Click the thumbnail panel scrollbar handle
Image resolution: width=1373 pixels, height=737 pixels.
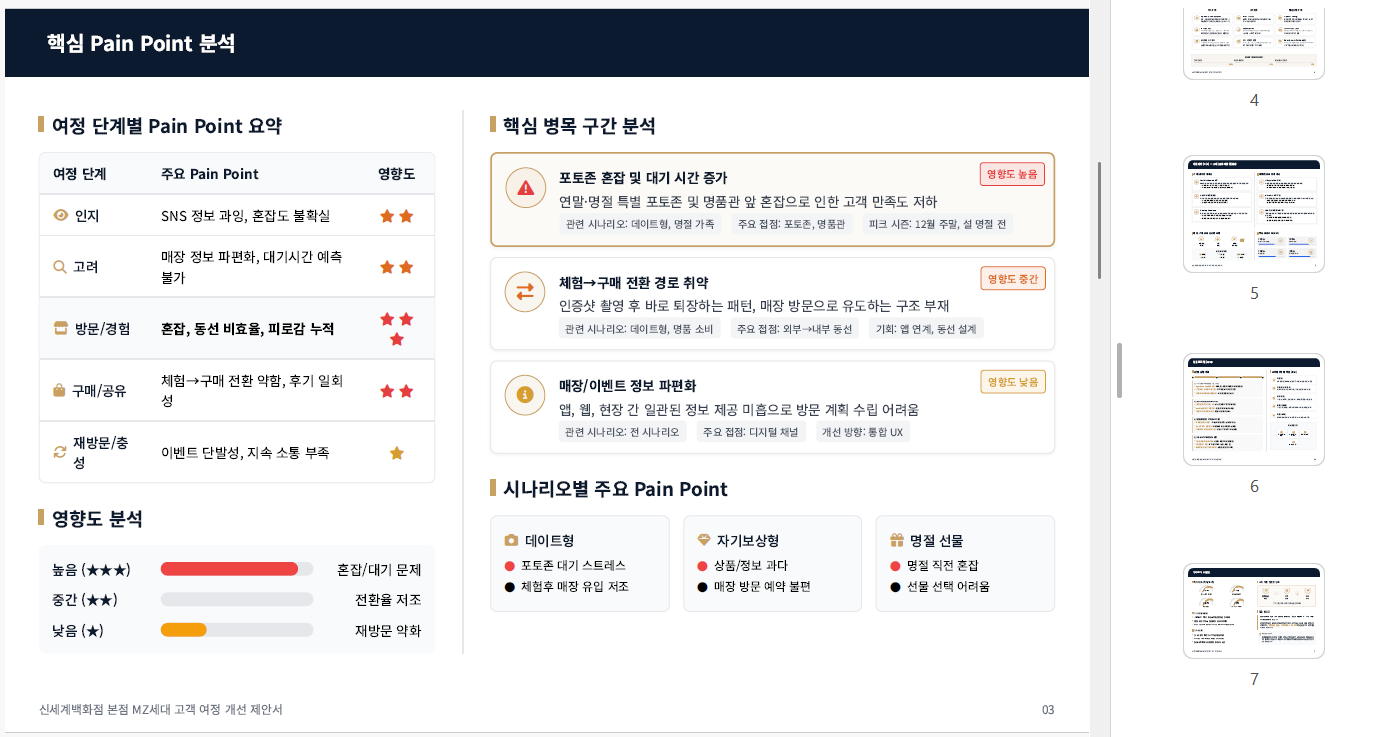click(1120, 370)
